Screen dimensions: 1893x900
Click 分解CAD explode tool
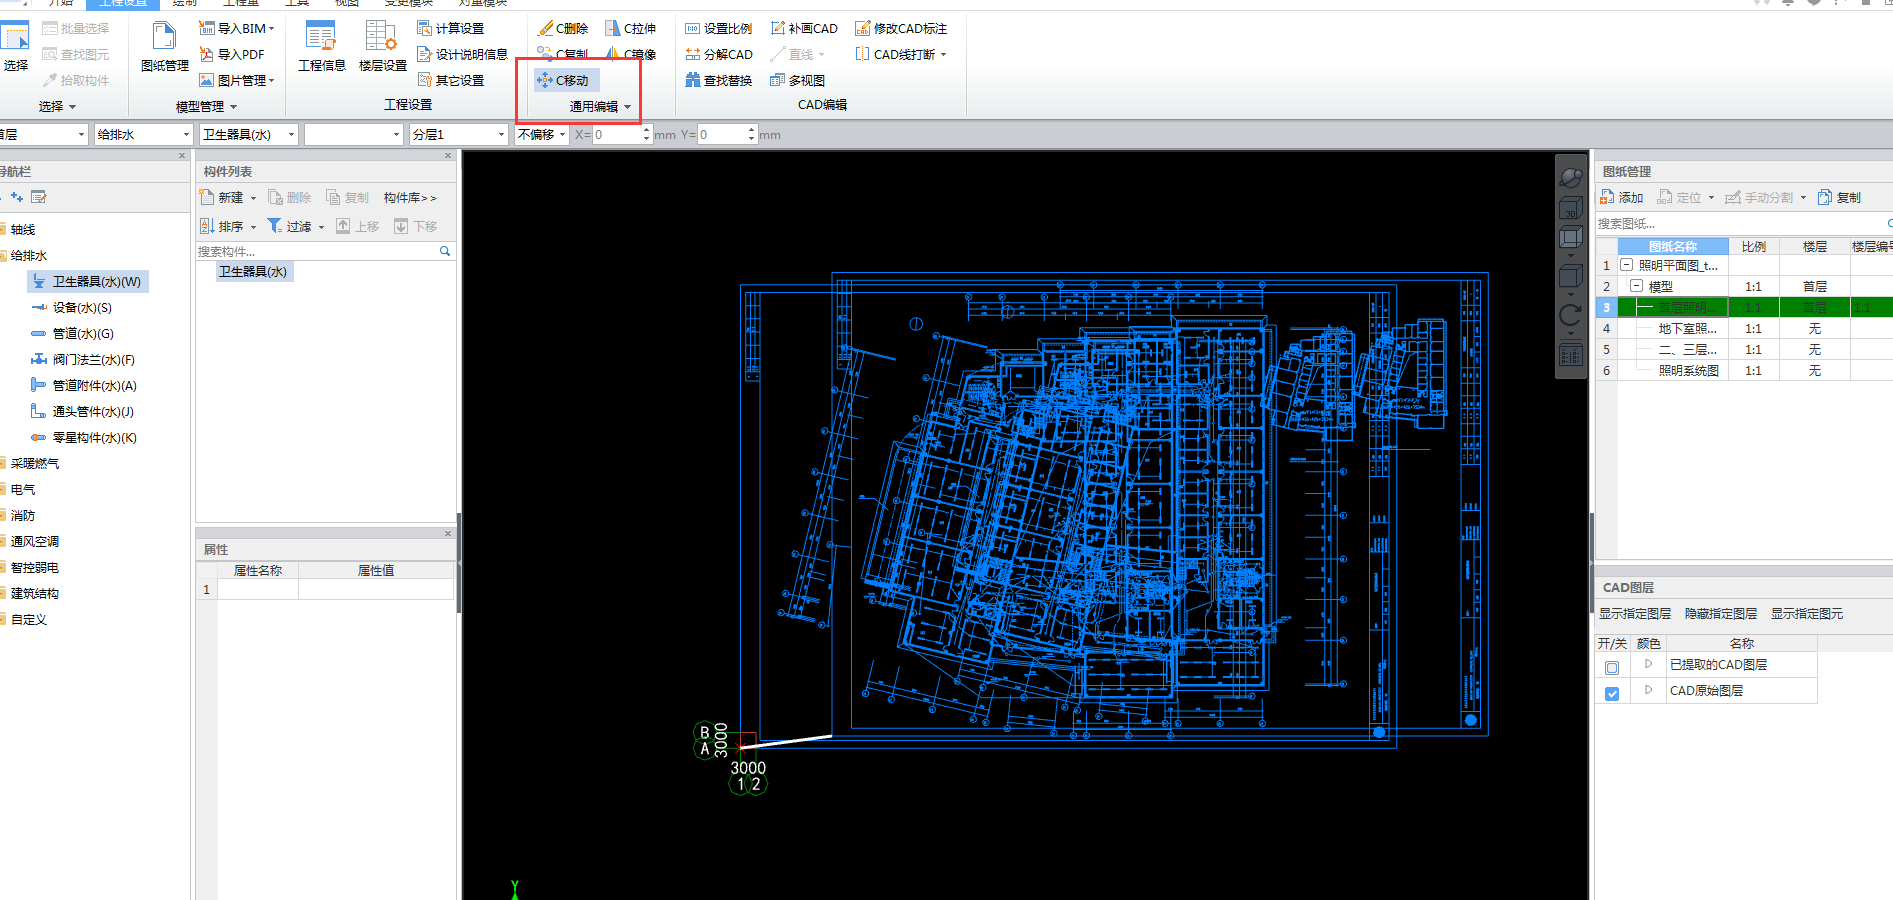(x=718, y=54)
